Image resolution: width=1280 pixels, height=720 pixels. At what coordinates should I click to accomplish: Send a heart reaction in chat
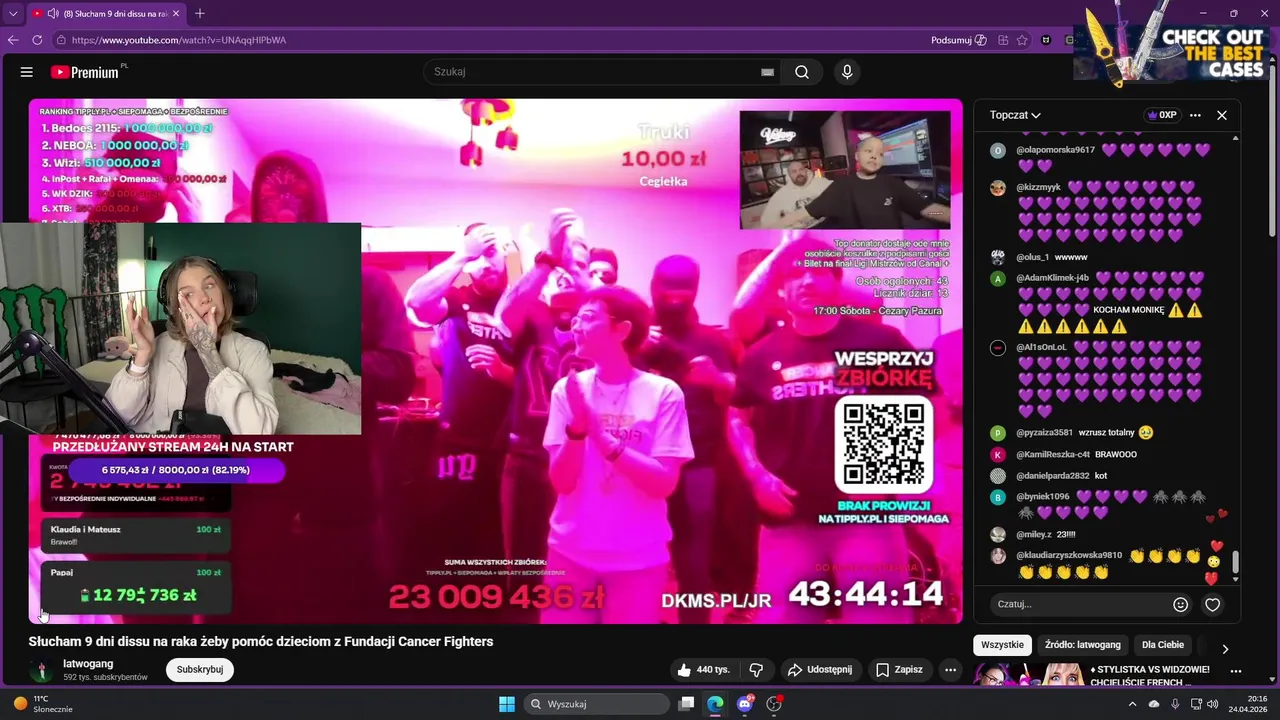pos(1212,604)
